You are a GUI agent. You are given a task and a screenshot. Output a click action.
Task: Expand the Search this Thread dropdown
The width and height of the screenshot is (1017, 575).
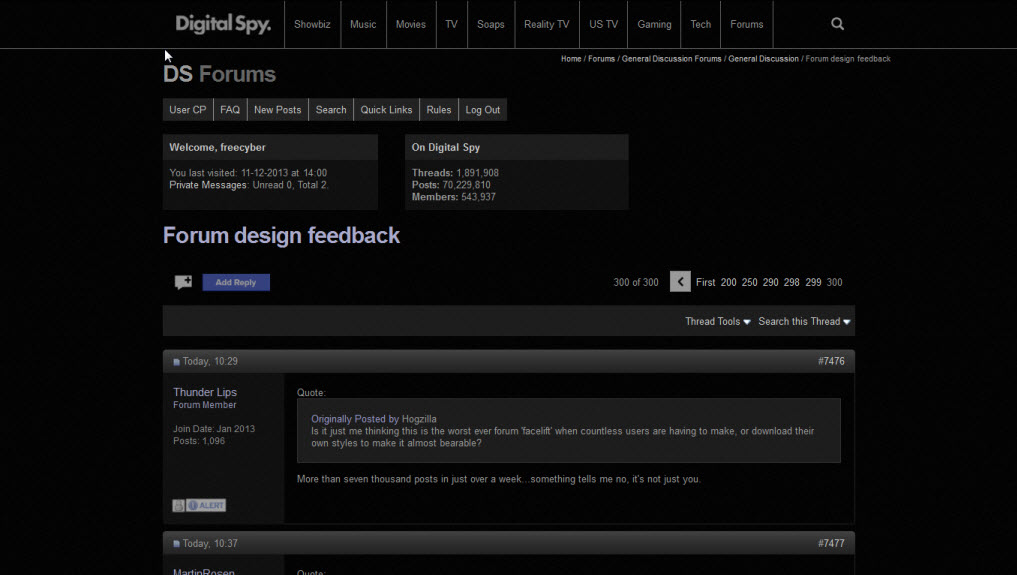coord(804,322)
